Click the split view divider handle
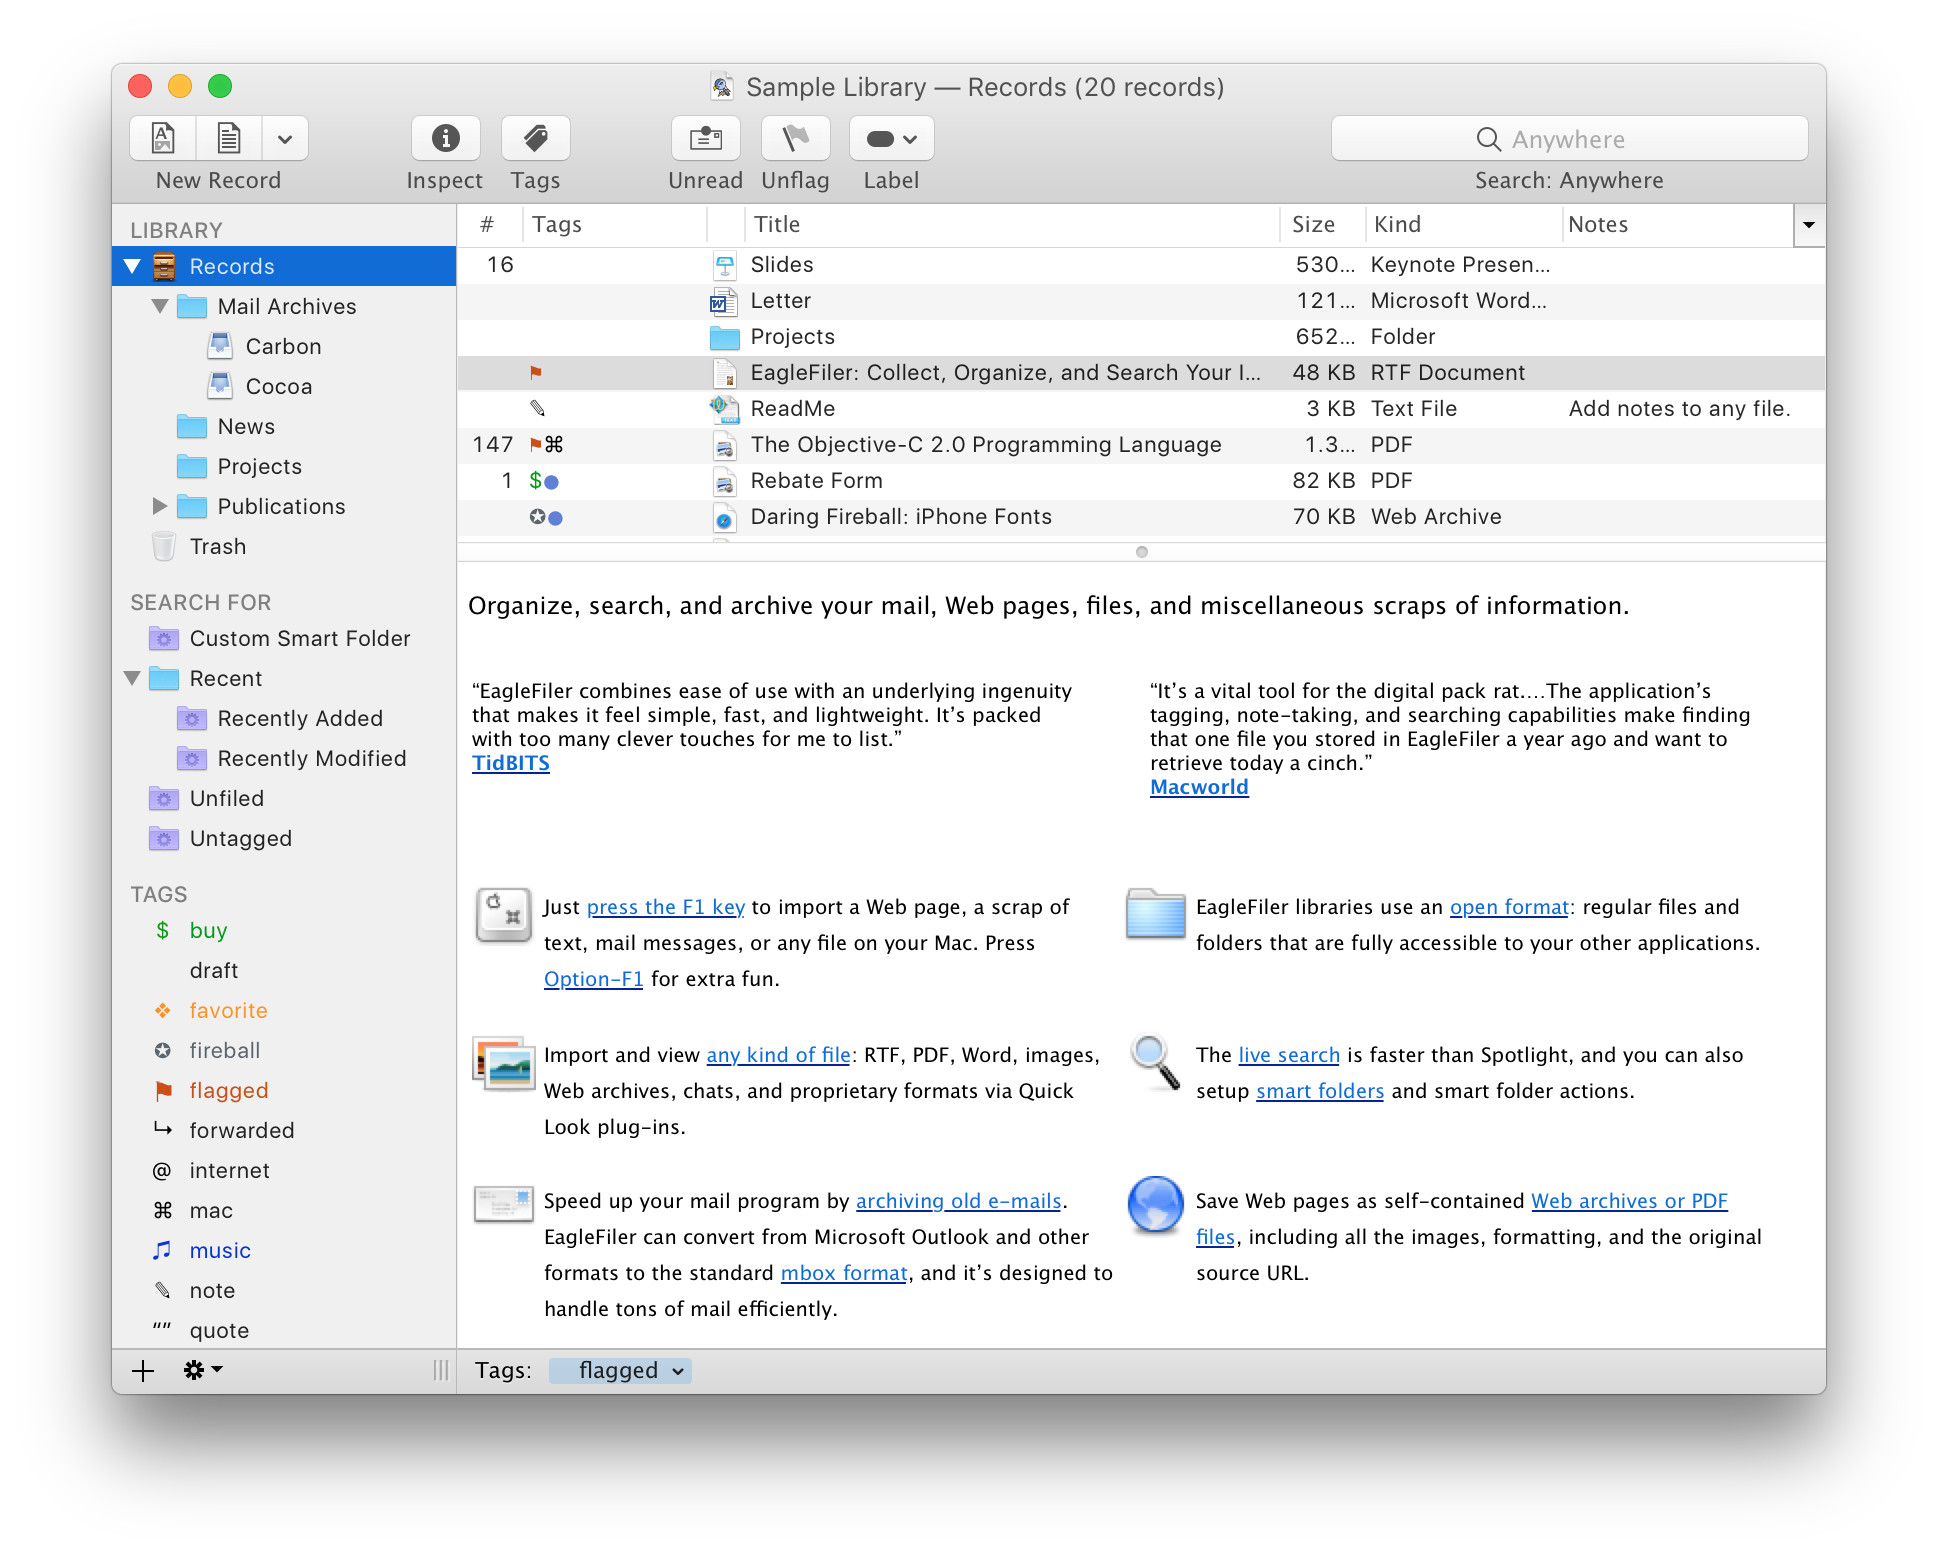This screenshot has width=1938, height=1554. [1141, 552]
